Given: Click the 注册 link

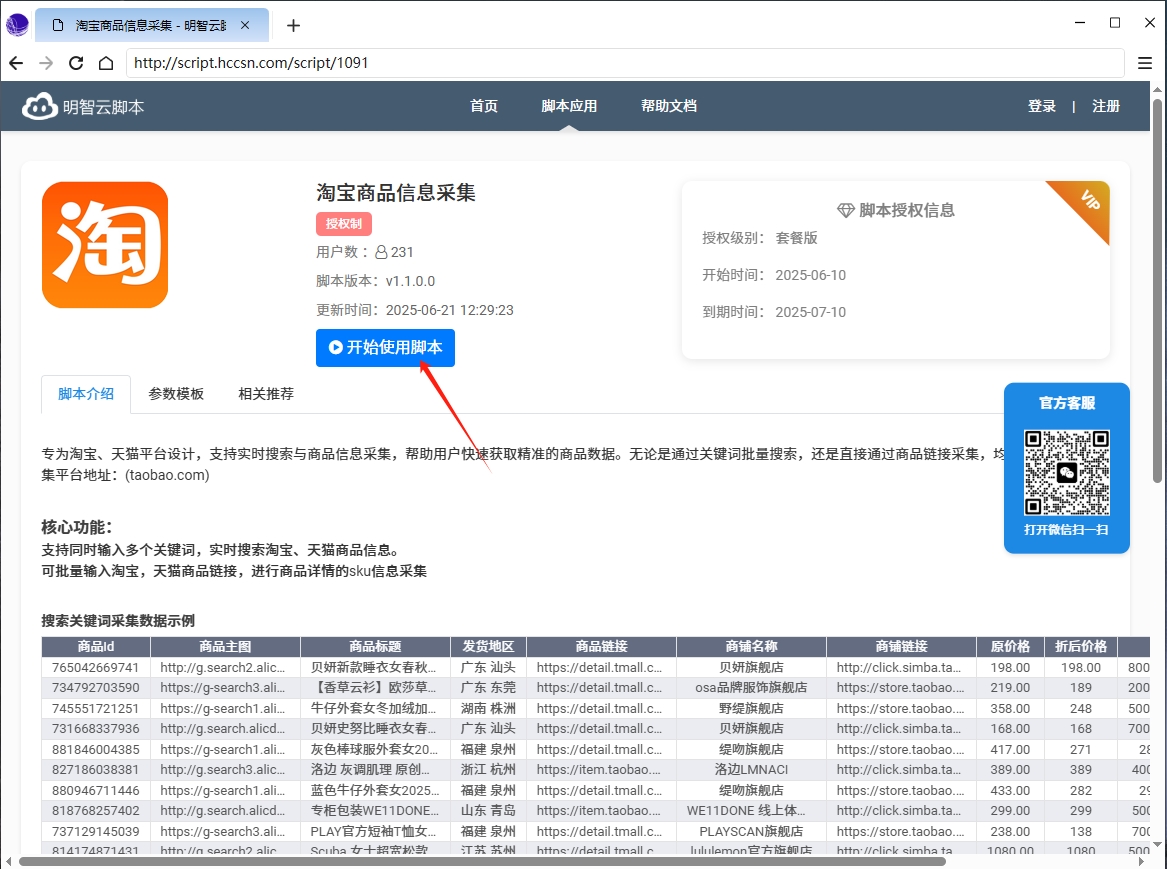Looking at the screenshot, I should (1106, 106).
